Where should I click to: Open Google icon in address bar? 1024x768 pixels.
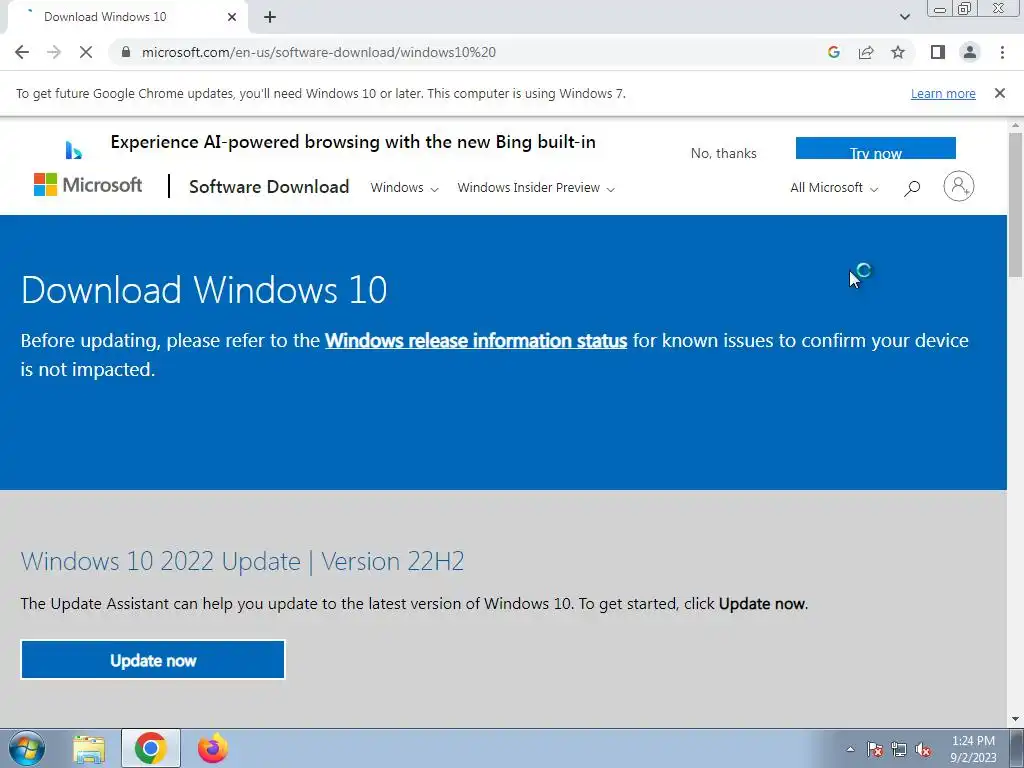pos(833,52)
